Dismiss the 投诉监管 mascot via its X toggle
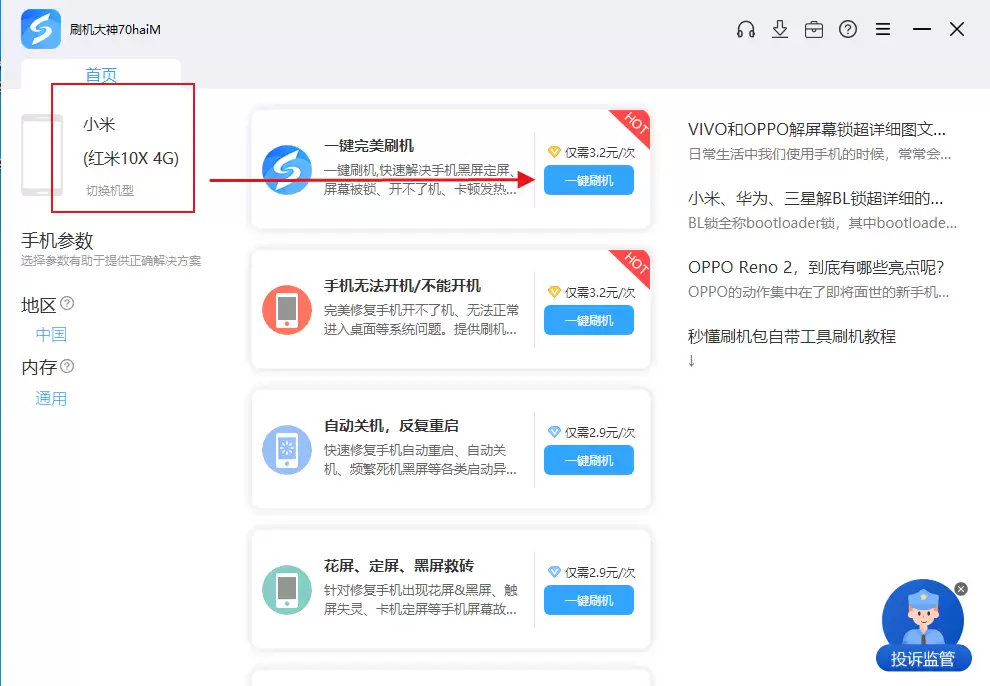This screenshot has width=990, height=686. click(x=961, y=588)
